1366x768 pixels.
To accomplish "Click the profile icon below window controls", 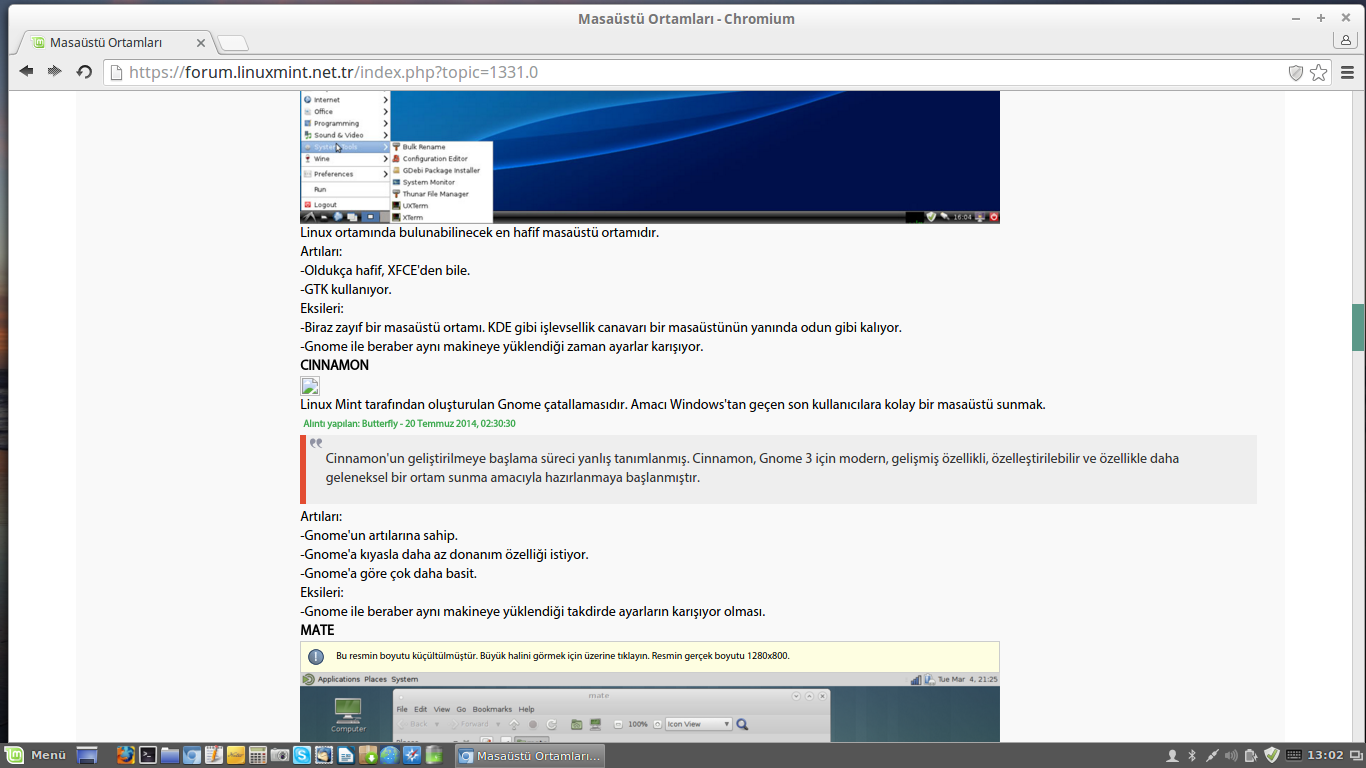I will (1346, 40).
